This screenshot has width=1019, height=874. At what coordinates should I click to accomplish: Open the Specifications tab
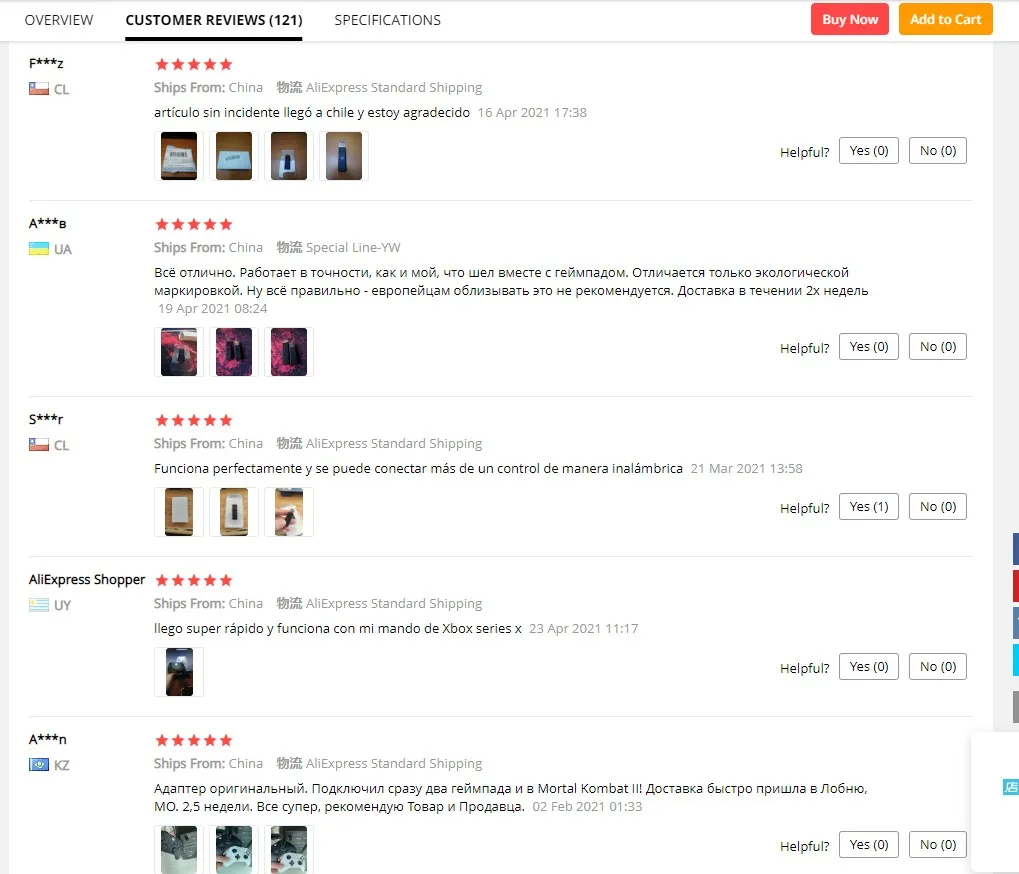(387, 20)
